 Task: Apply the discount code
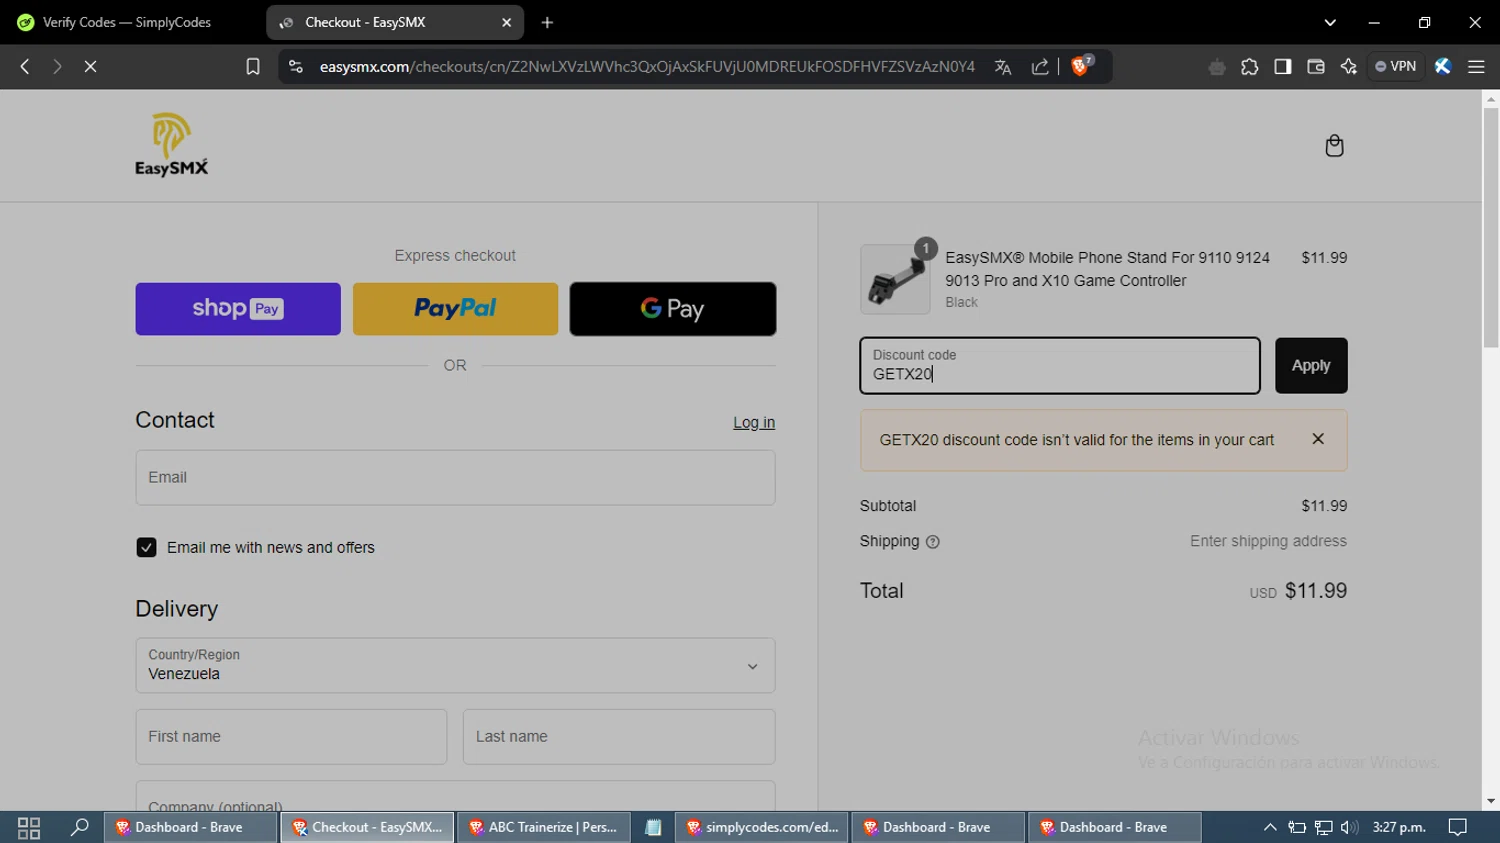[x=1311, y=366]
